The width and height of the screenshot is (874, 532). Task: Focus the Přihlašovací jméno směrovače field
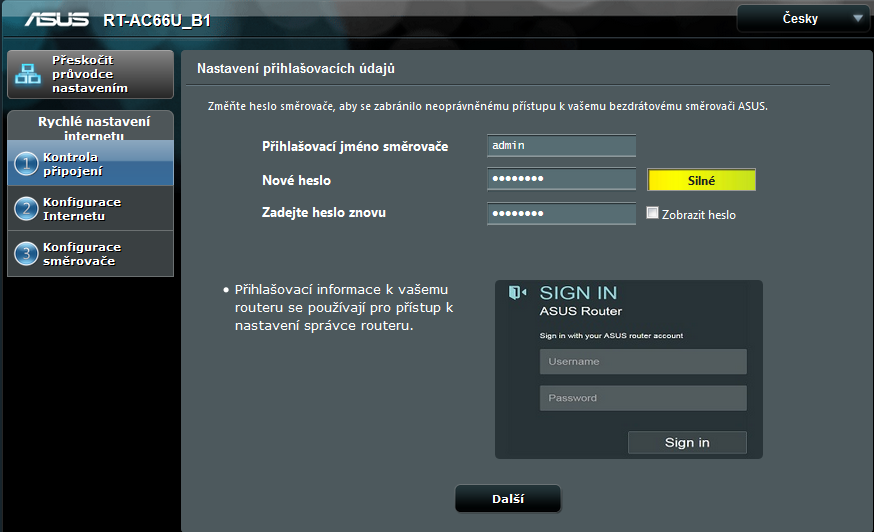561,146
